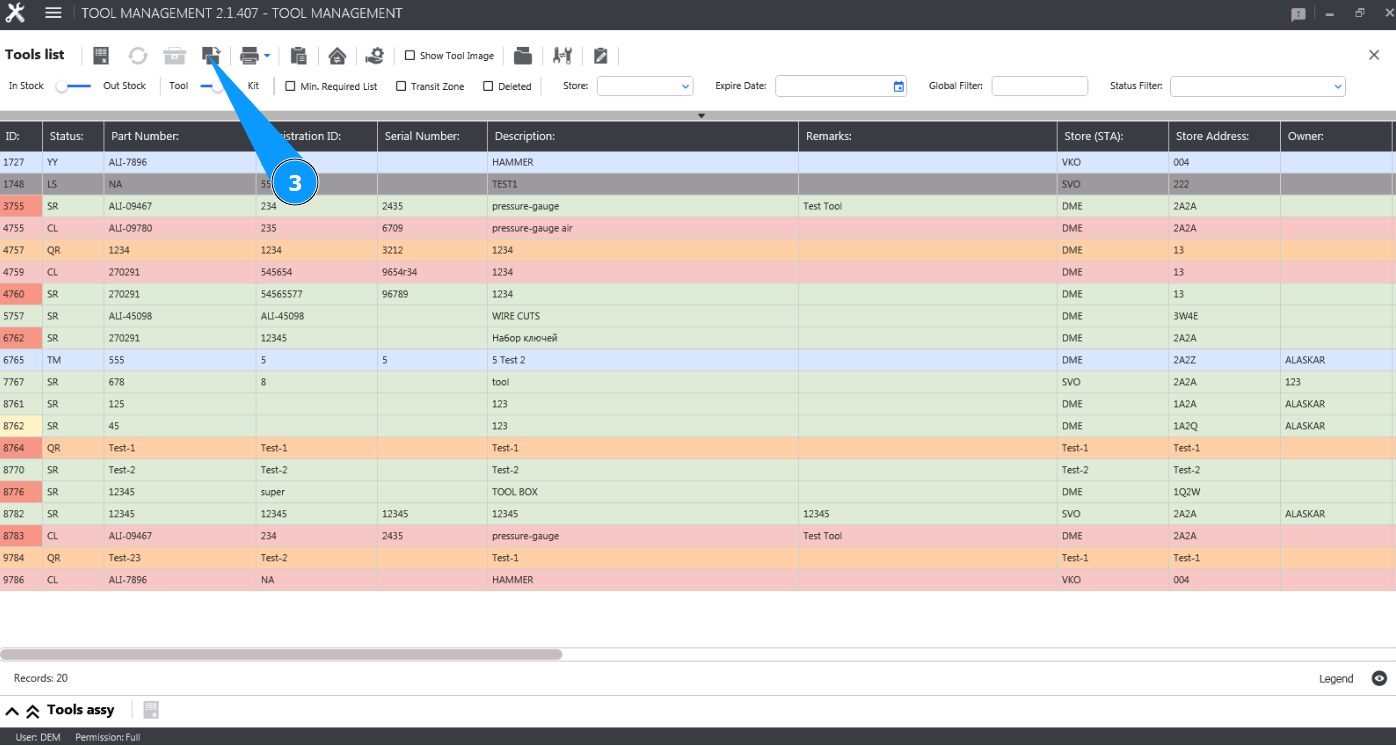The width and height of the screenshot is (1396, 746).
Task: Open the Expire Date calendar picker
Action: [898, 86]
